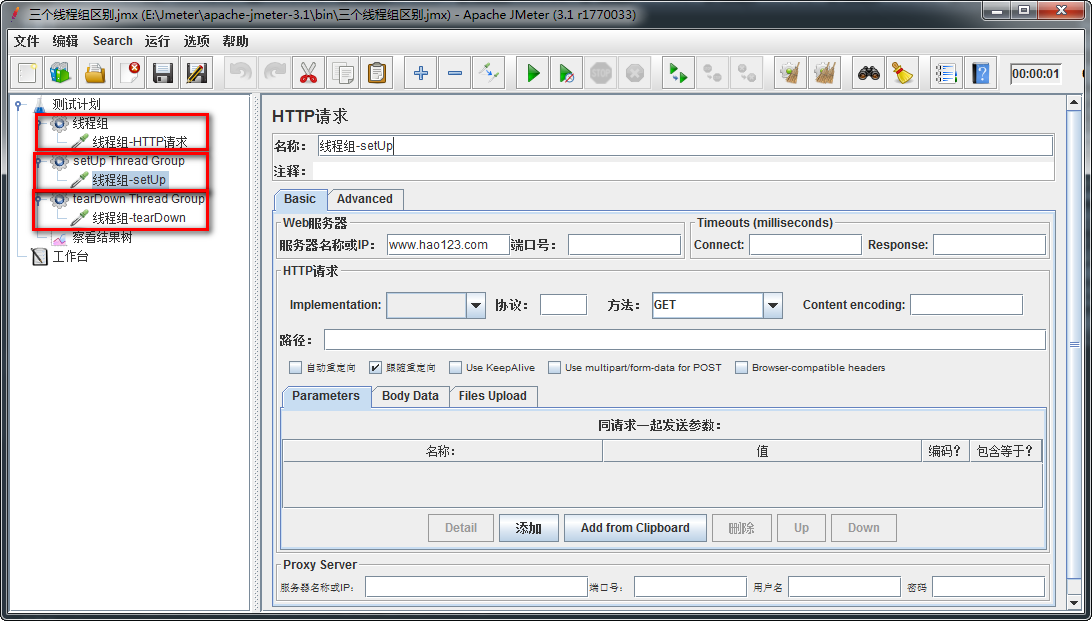The width and height of the screenshot is (1092, 621).
Task: Click the green Start test button
Action: [x=533, y=73]
